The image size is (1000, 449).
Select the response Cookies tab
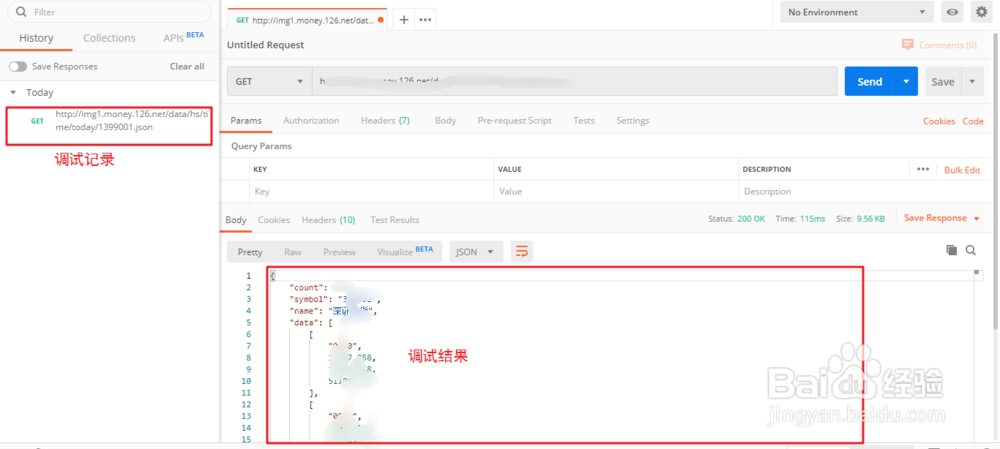[274, 220]
